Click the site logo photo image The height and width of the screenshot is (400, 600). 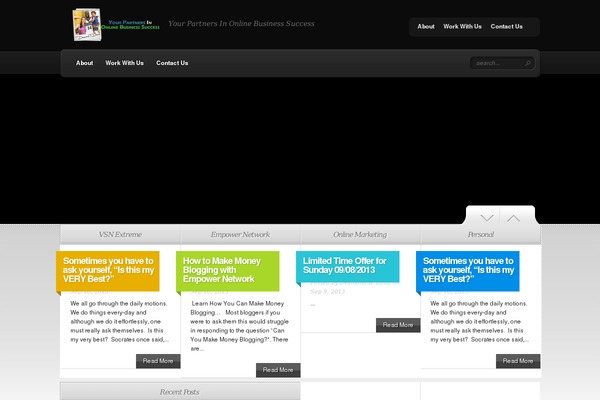(87, 24)
